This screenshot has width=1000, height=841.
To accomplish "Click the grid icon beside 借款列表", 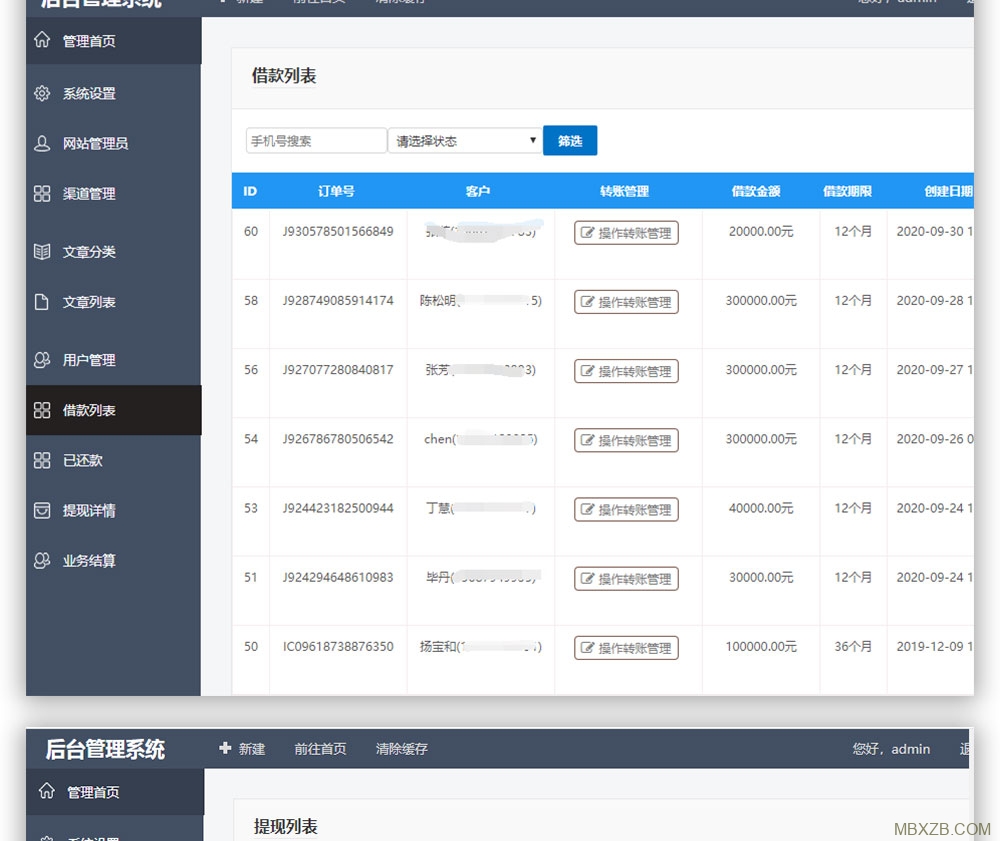I will [42, 410].
